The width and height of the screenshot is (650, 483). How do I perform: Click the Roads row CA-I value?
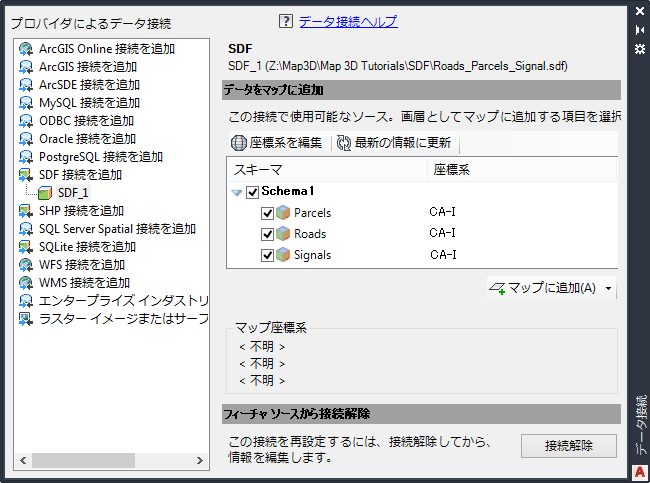coord(442,233)
